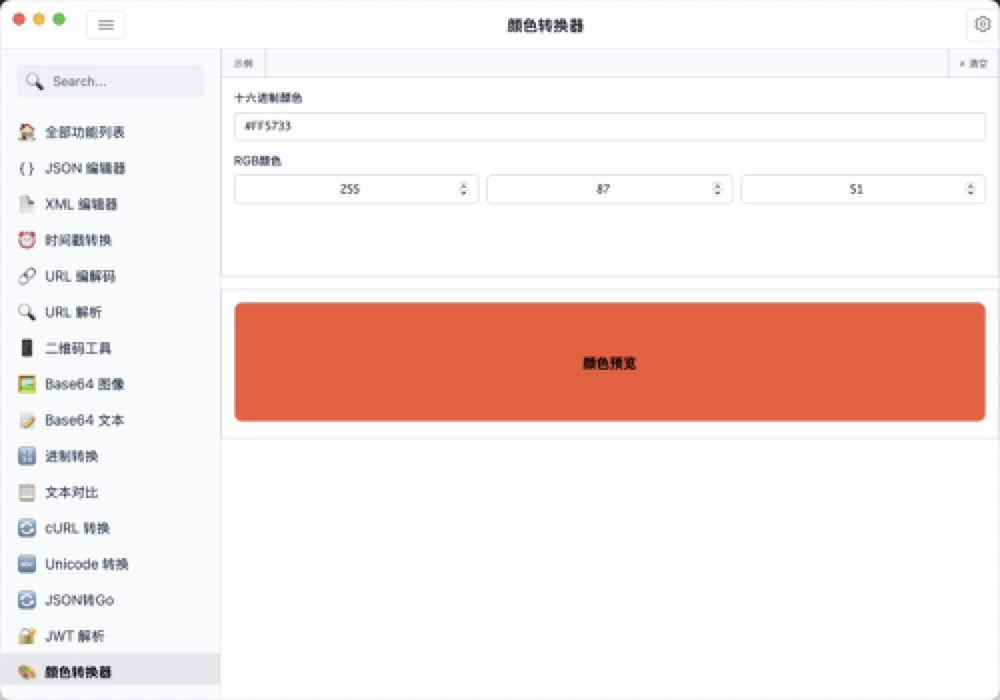Open the JSON 编辑器 tool

tap(85, 168)
